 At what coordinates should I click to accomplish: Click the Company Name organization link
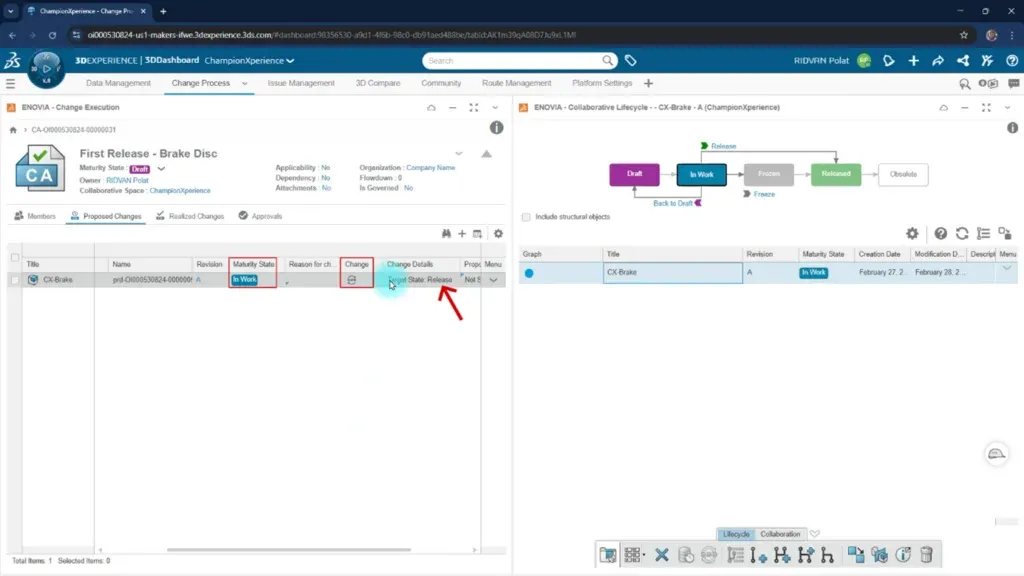pyautogui.click(x=431, y=168)
